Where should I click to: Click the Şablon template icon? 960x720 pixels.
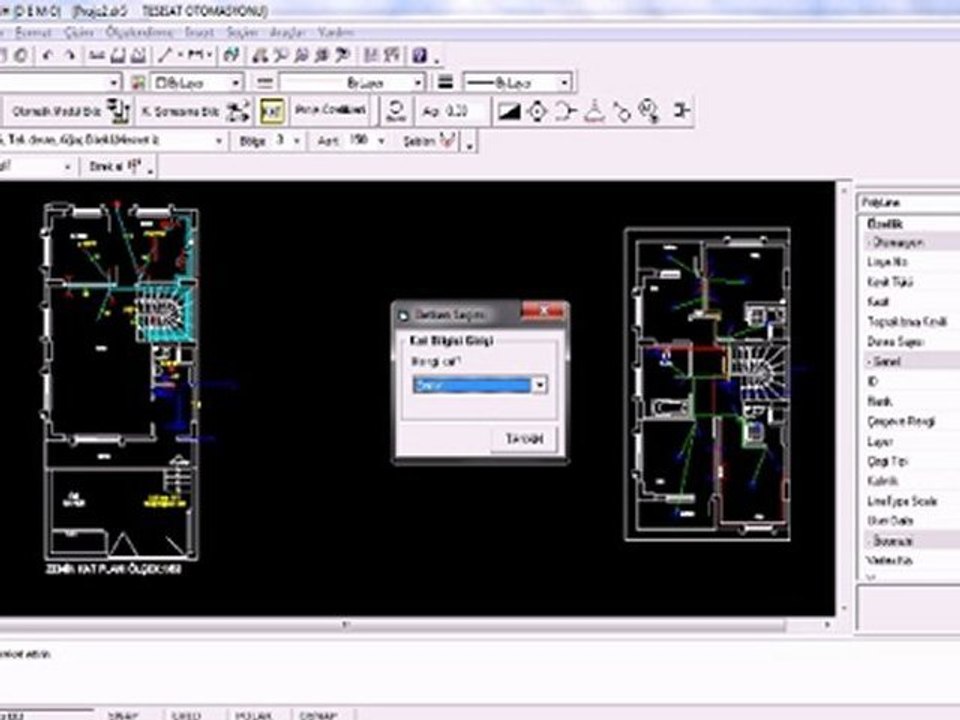[x=449, y=141]
